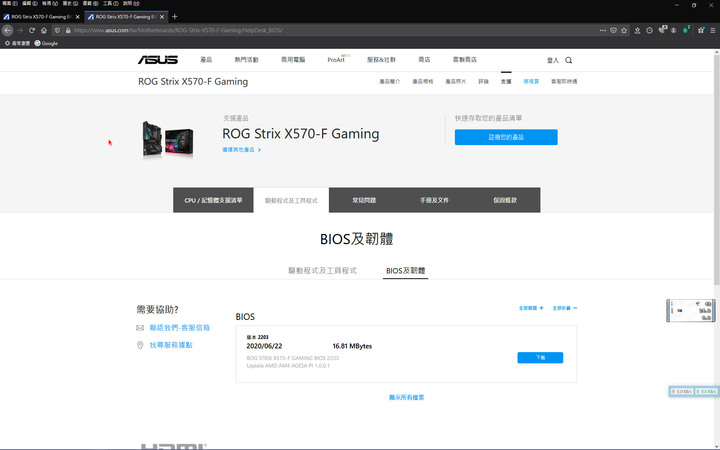
Task: Open the 工具 (Tools) menu in menu bar
Action: pos(110,3)
